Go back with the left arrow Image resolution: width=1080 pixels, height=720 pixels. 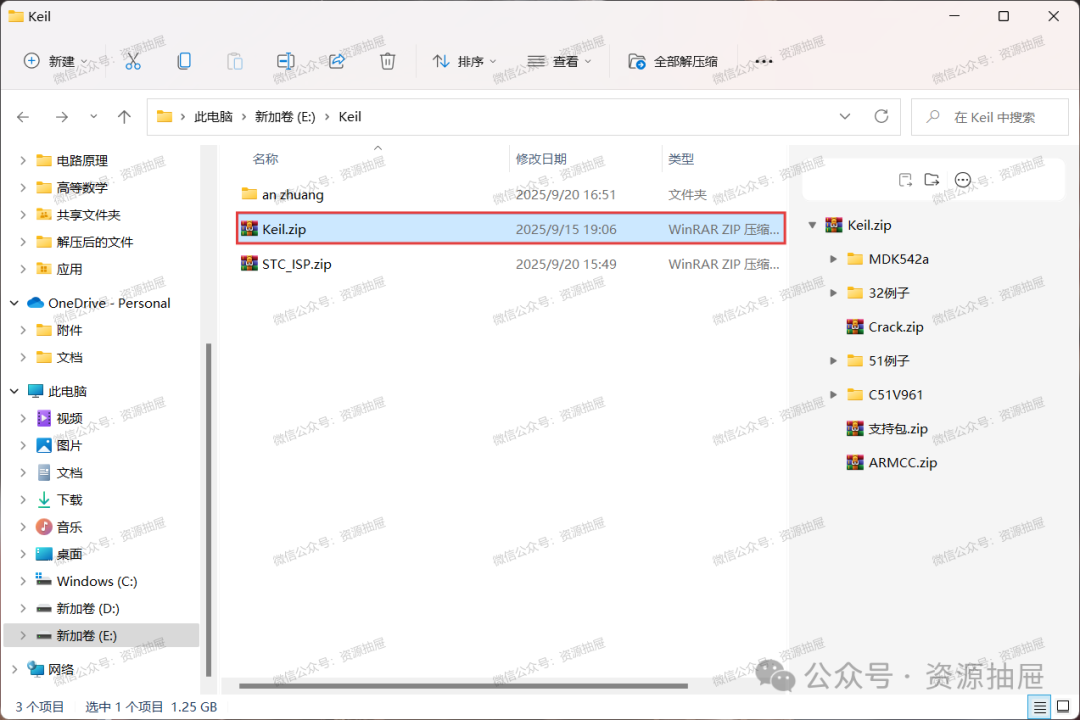click(x=23, y=117)
